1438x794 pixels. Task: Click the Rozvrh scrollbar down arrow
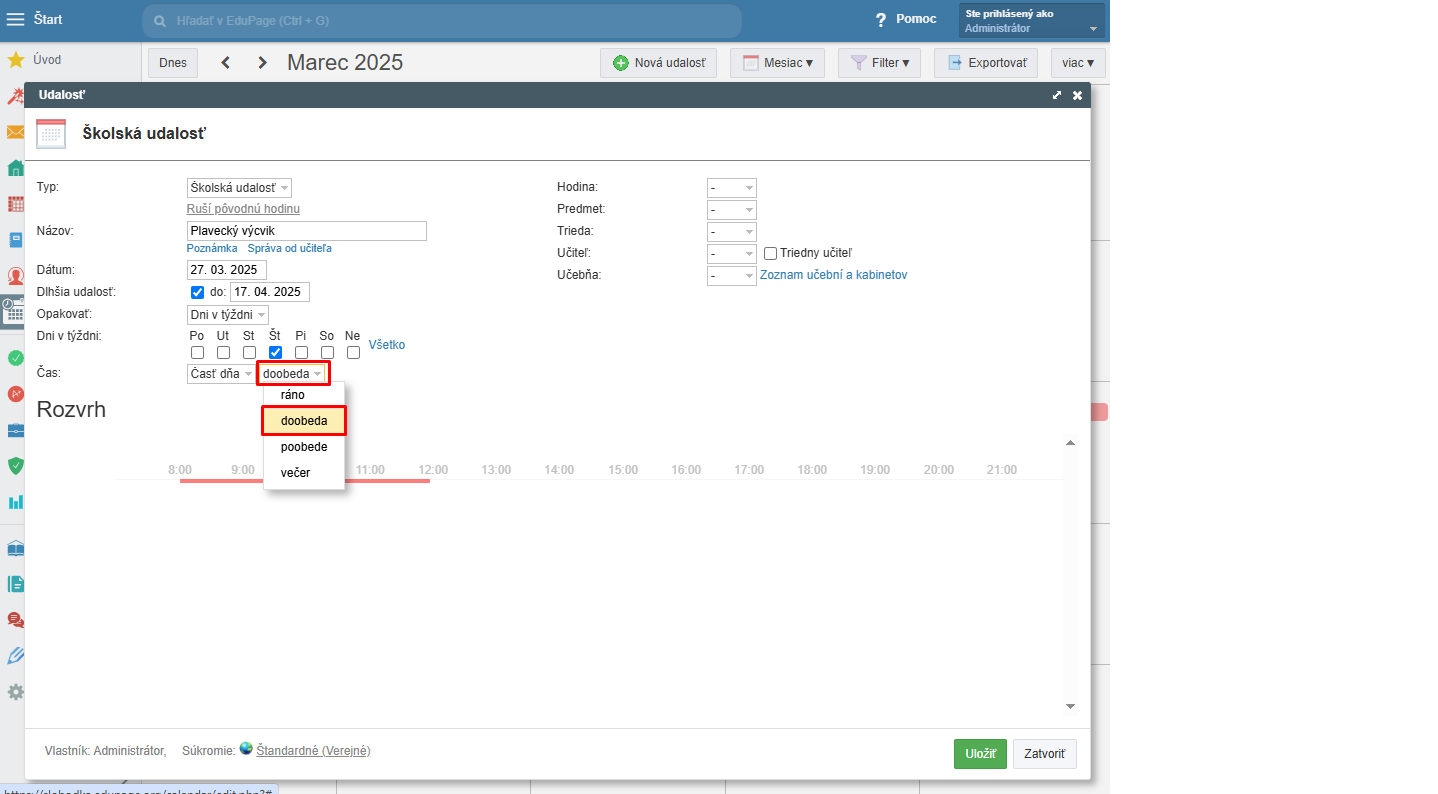[x=1070, y=706]
